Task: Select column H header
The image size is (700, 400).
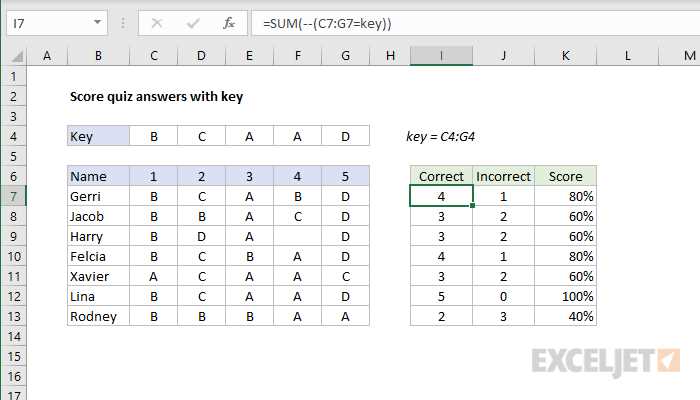Action: point(390,56)
